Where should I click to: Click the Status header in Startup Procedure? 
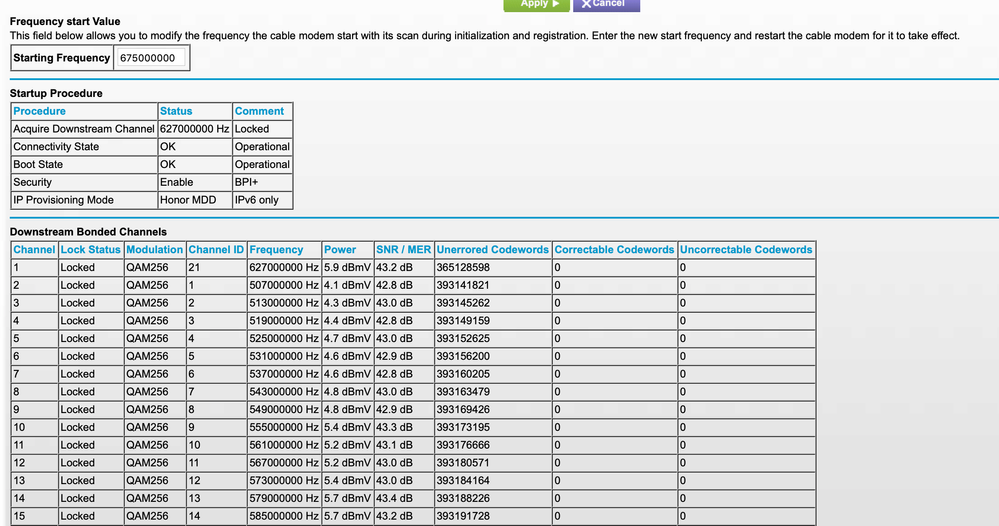click(x=176, y=111)
